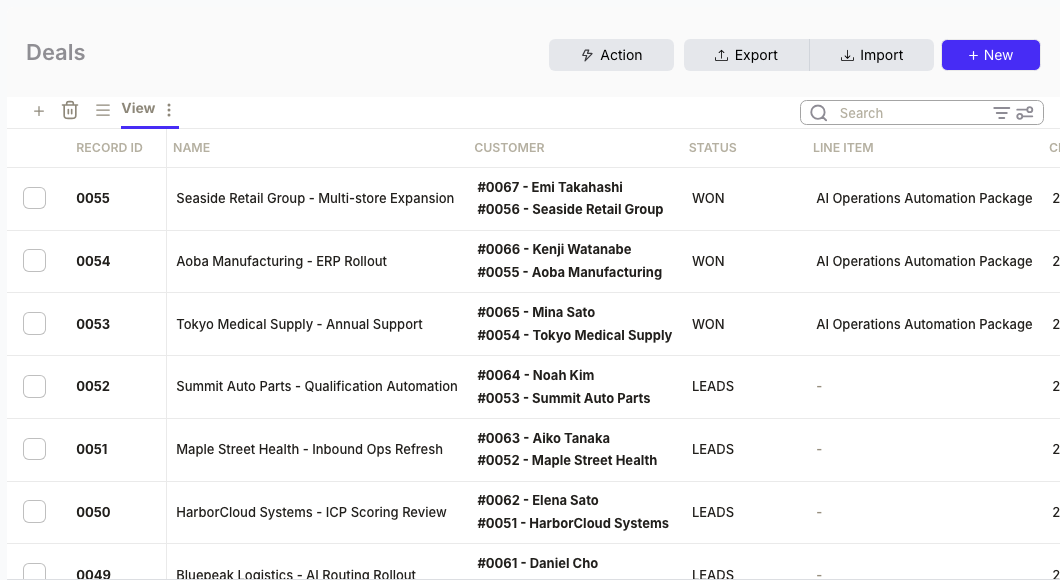Open the Status column header options
This screenshot has height=580, width=1060.
pyautogui.click(x=712, y=148)
